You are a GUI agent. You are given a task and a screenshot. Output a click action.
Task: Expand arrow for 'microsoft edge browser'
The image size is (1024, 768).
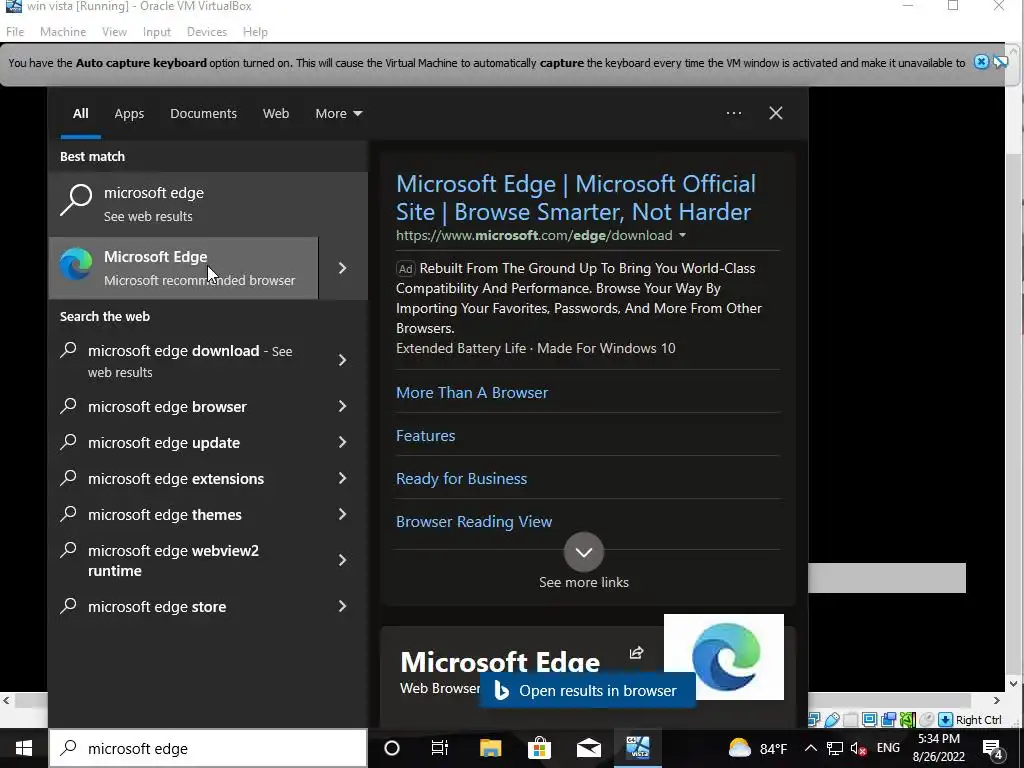[343, 406]
